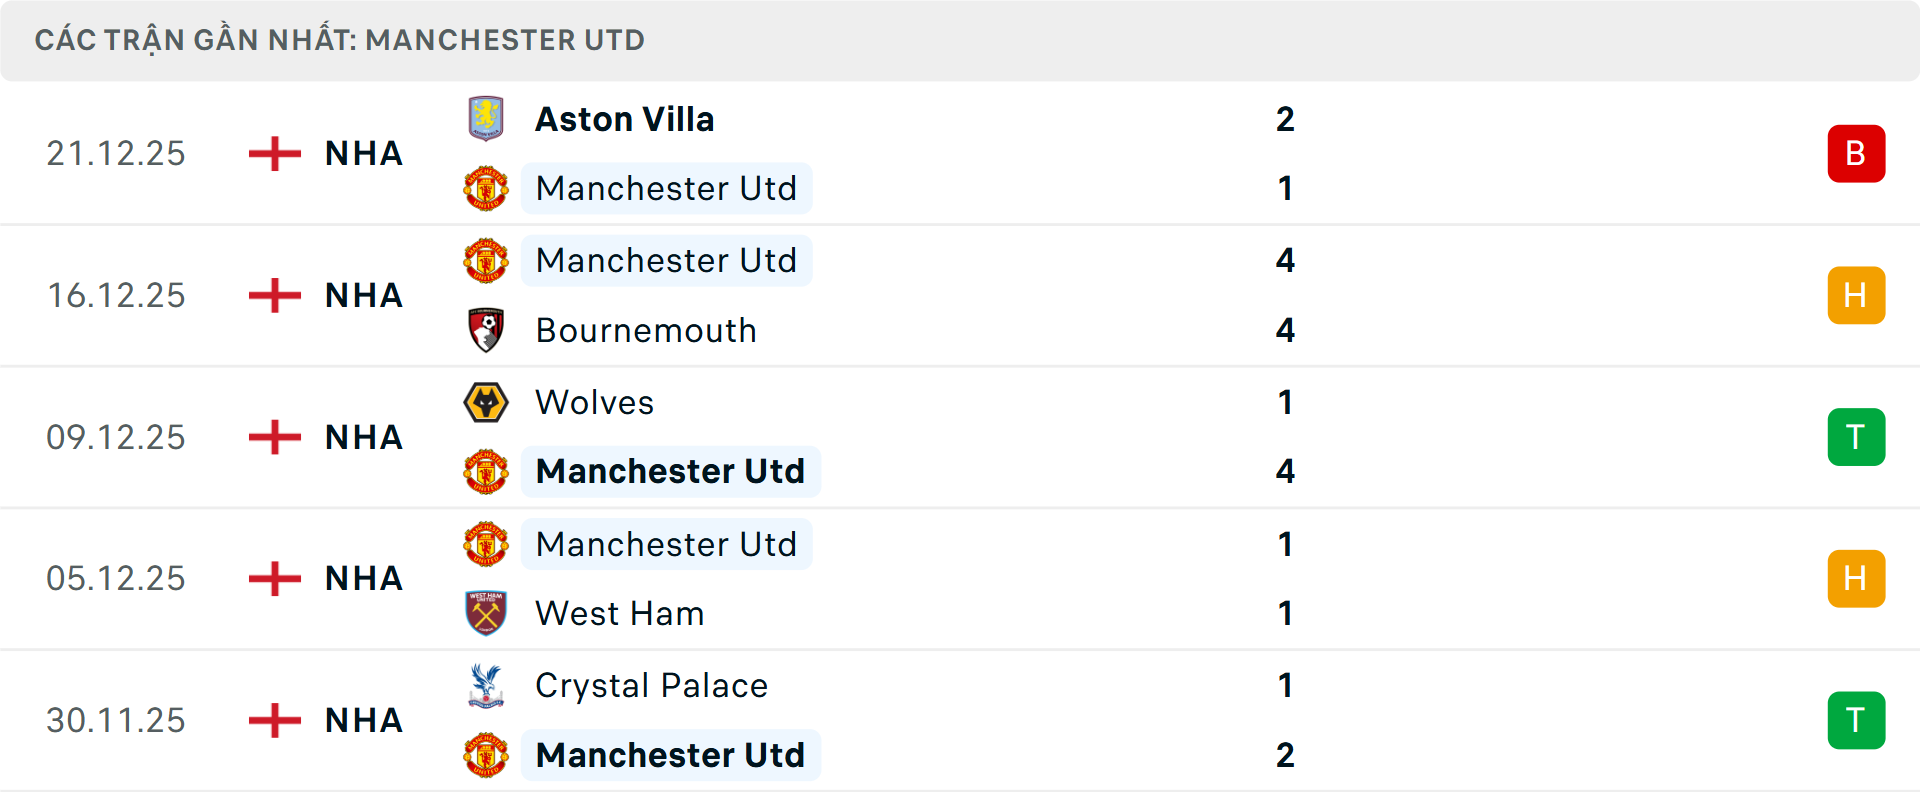Click England flag icon for 16.12.25 match
Screen dimensions: 1920x792
[275, 295]
